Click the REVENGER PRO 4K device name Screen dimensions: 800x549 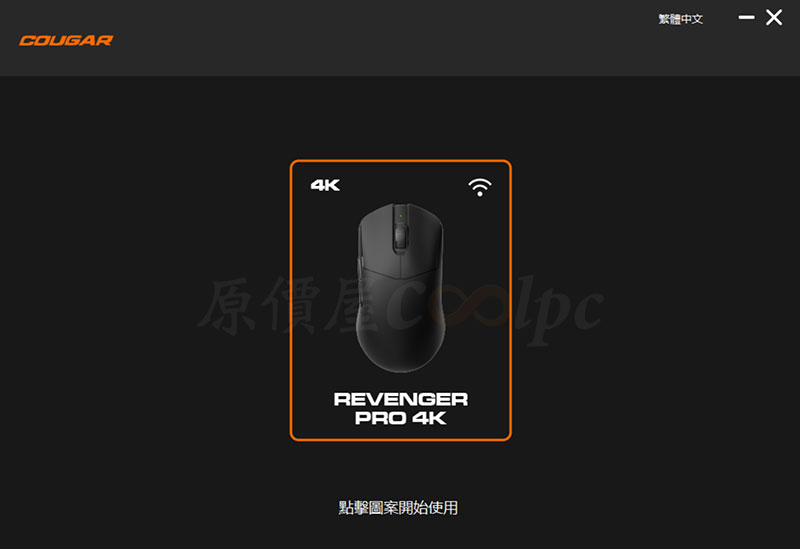401,408
